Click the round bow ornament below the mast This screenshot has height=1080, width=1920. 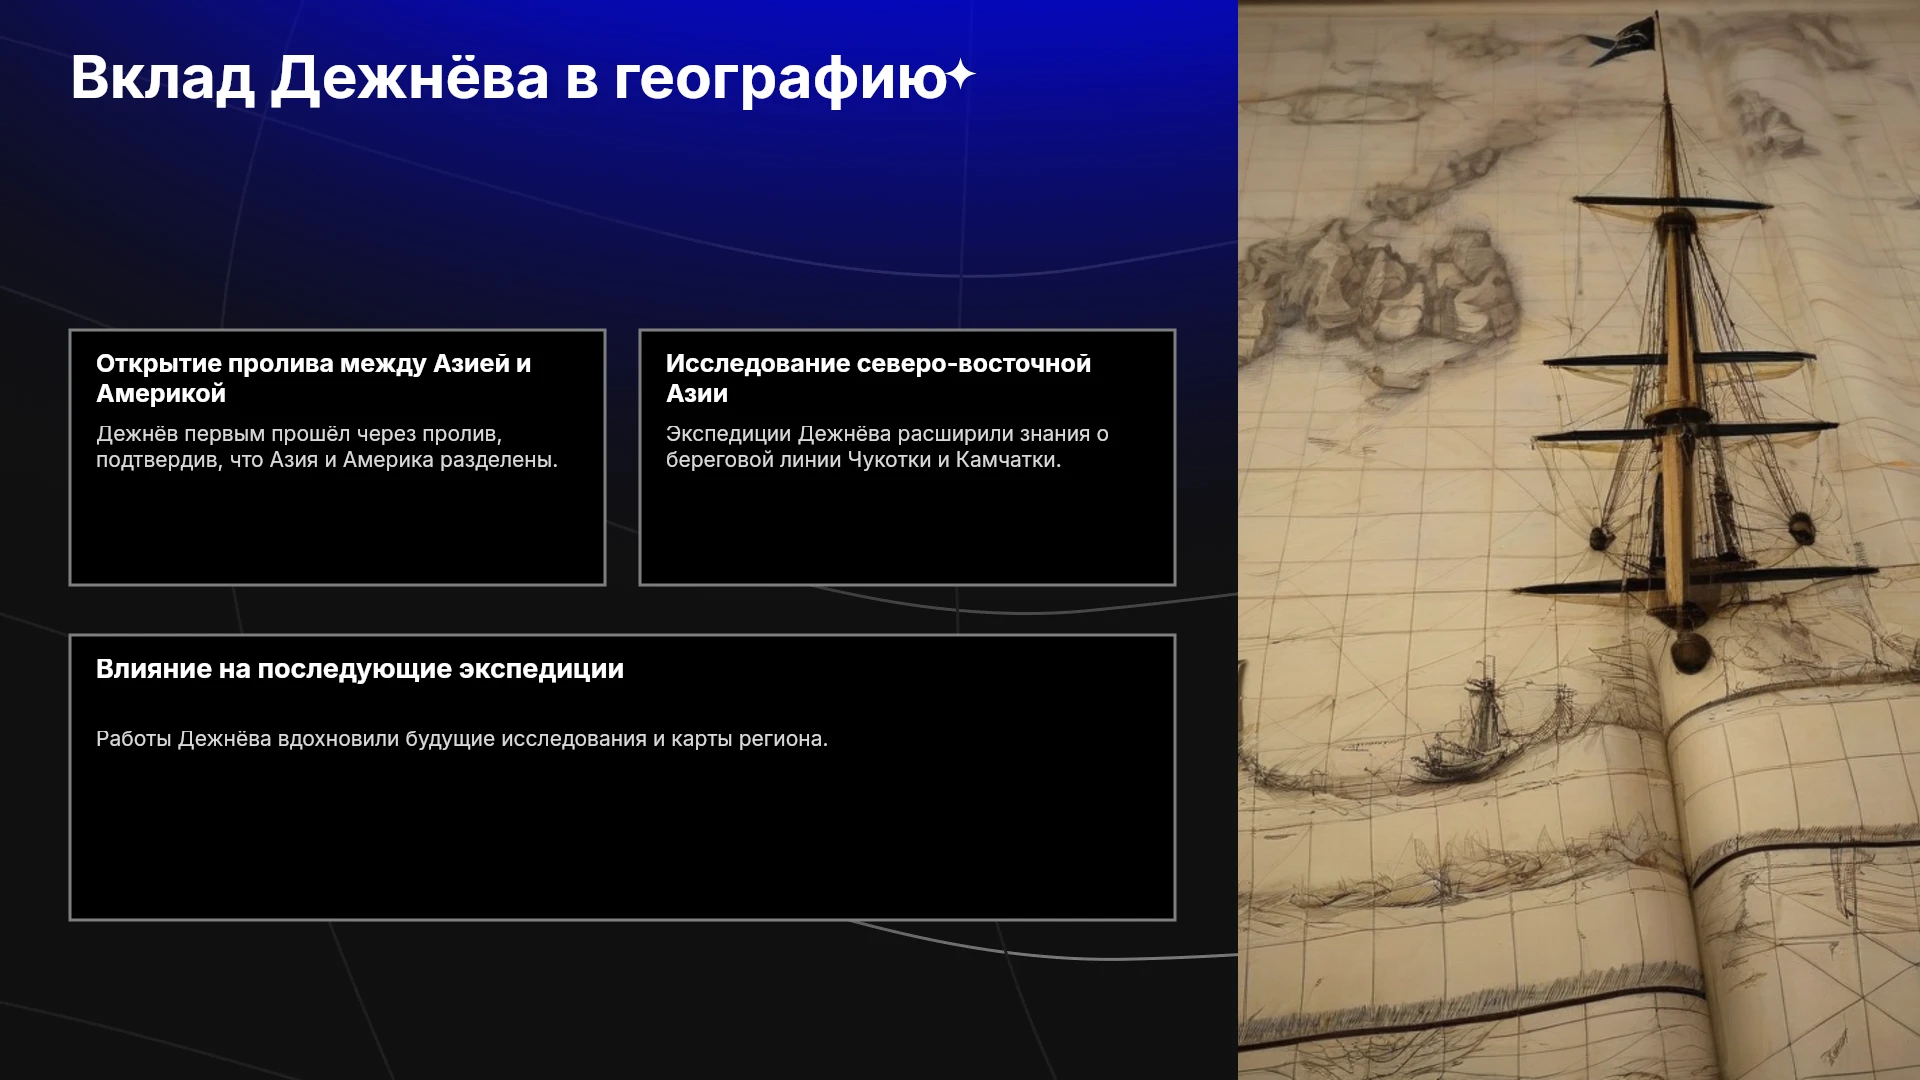(1688, 650)
